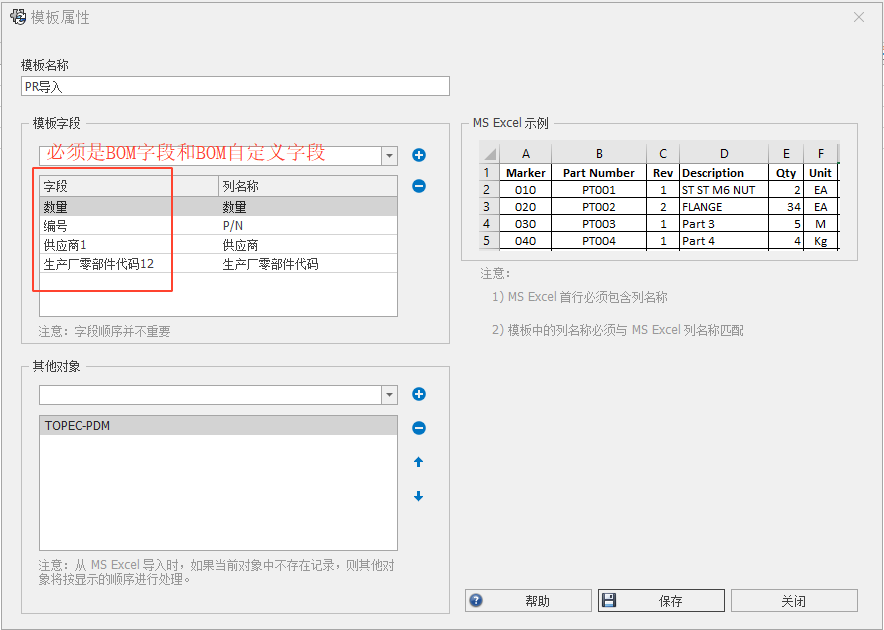Select the 编号 field row

(x=219, y=226)
